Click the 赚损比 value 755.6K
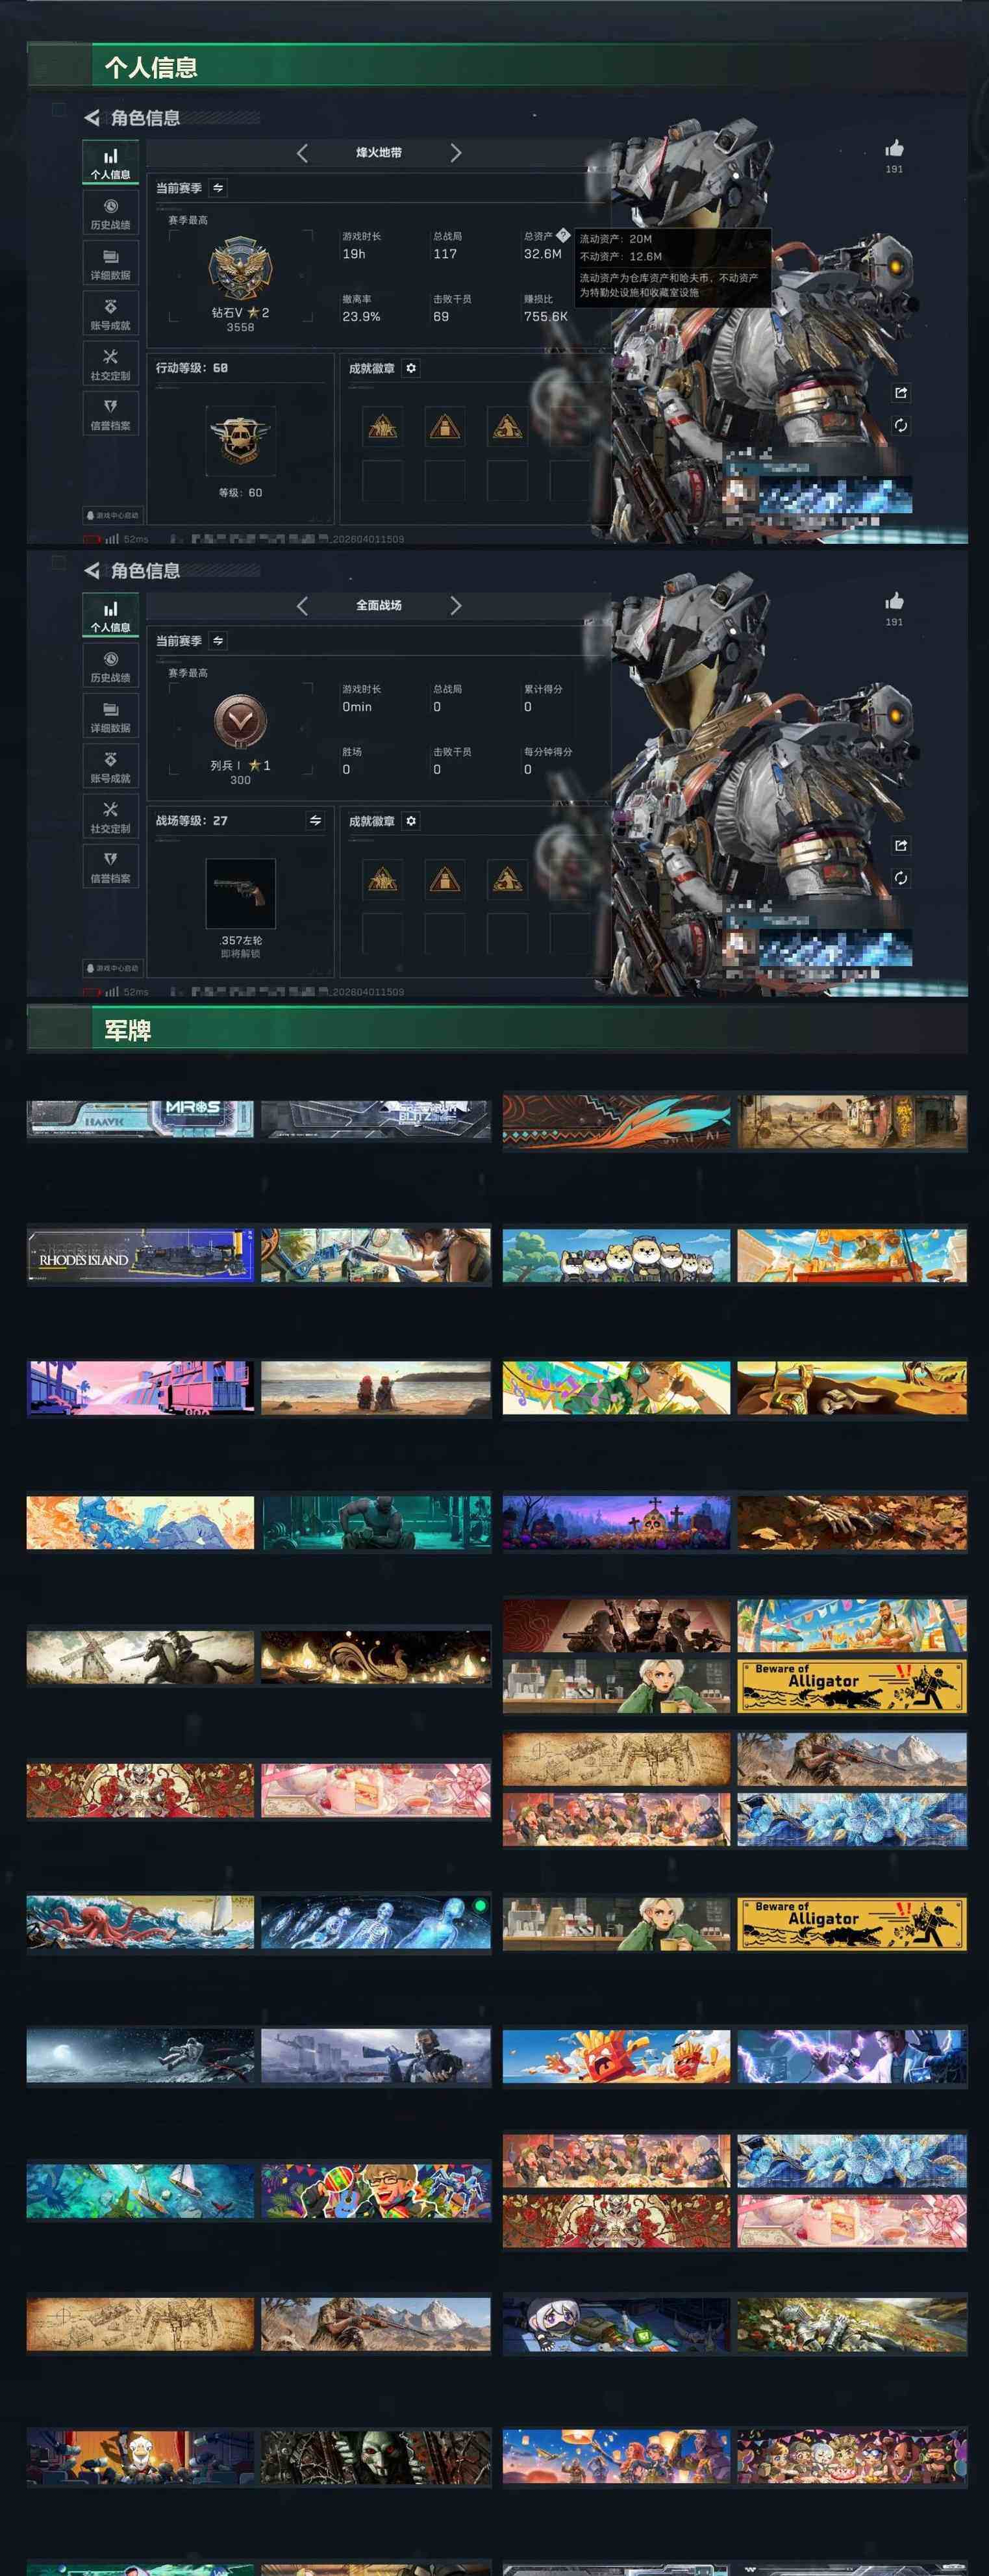Image resolution: width=989 pixels, height=2576 pixels. click(x=546, y=317)
